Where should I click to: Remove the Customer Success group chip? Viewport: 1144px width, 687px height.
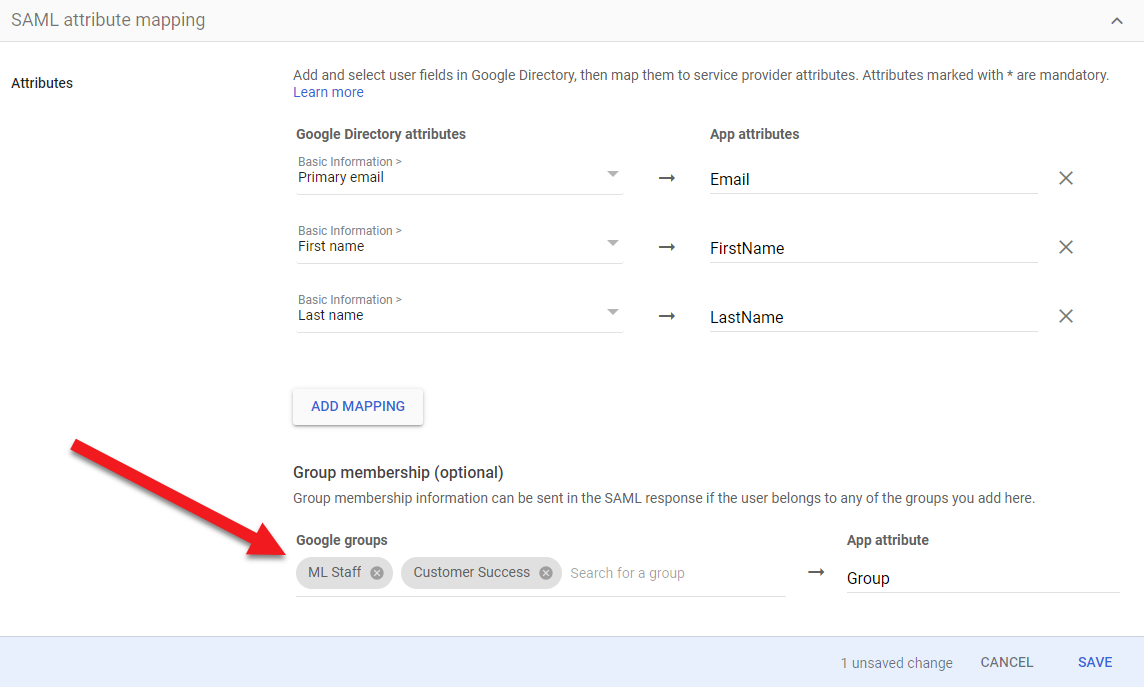click(546, 573)
